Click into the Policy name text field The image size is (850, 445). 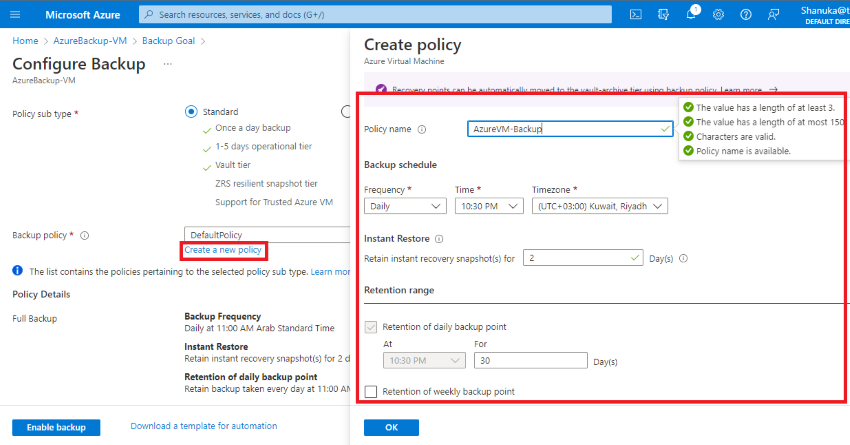pos(570,129)
